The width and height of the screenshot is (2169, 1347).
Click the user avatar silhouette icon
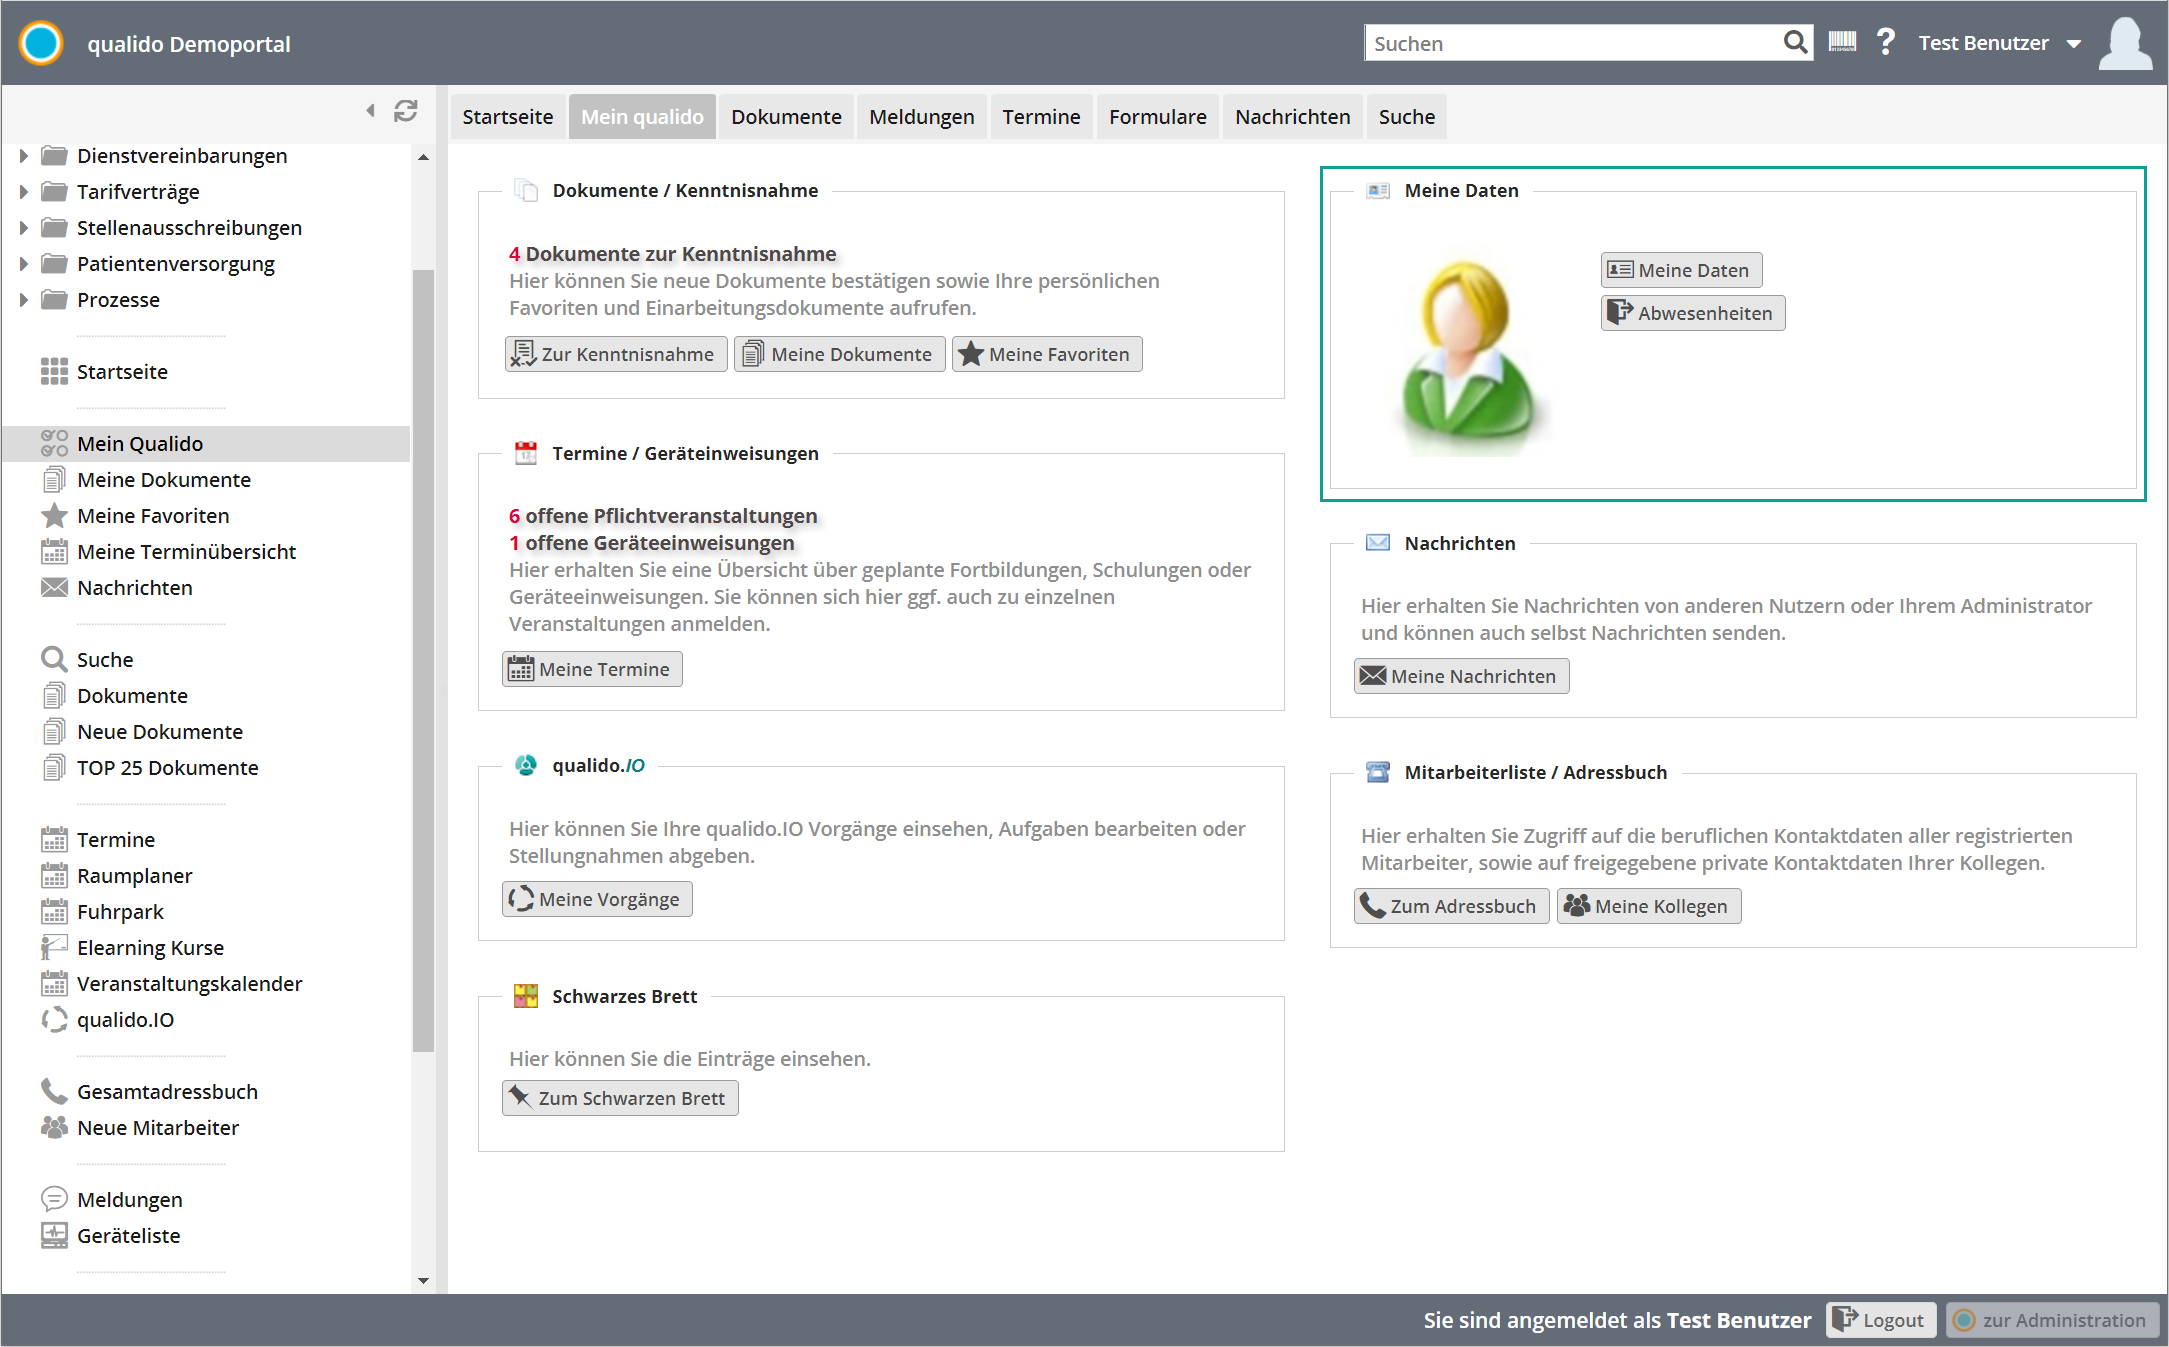point(2125,43)
